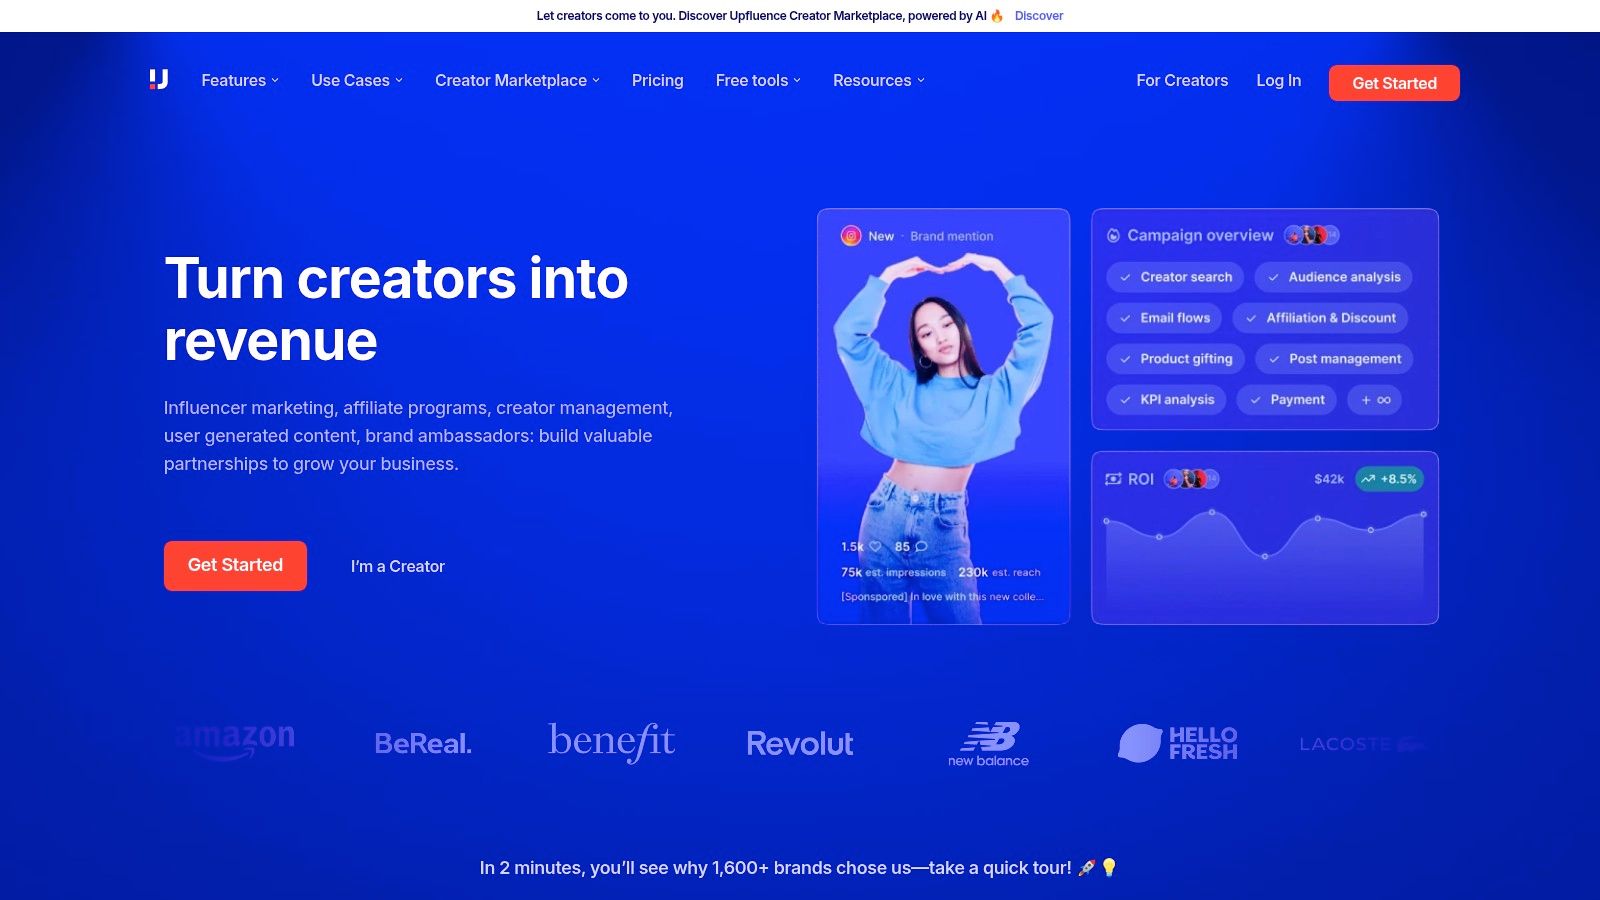Image resolution: width=1600 pixels, height=900 pixels.
Task: Click the Upfluence logo icon
Action: [157, 80]
